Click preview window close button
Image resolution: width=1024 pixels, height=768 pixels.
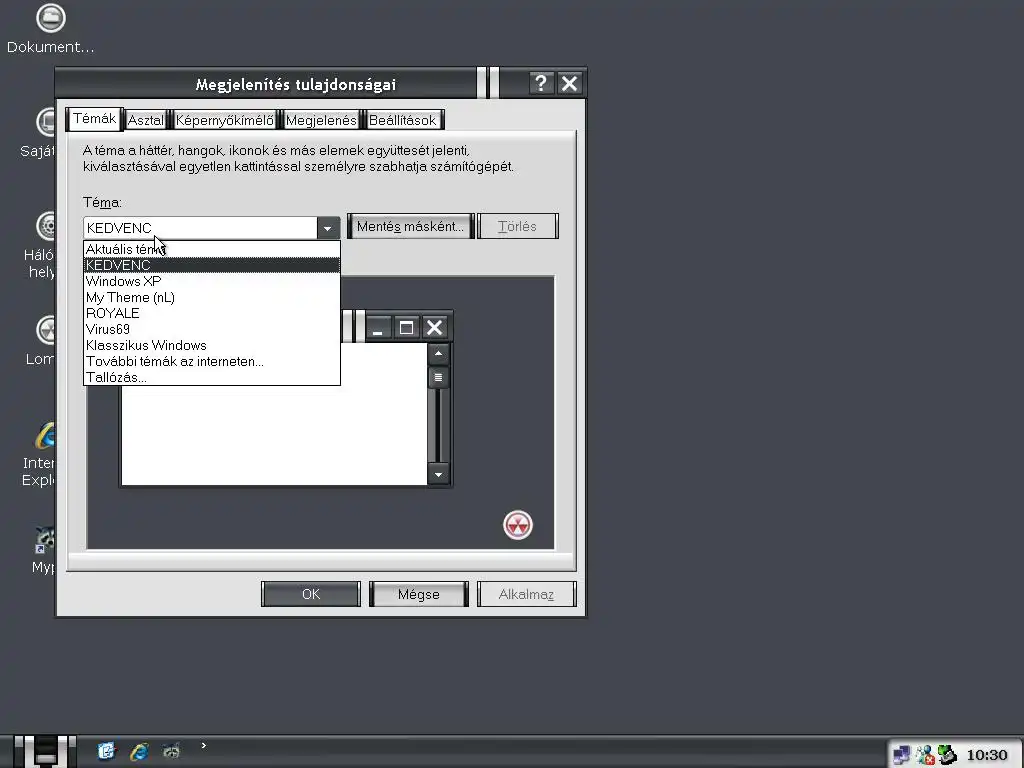[x=435, y=328]
